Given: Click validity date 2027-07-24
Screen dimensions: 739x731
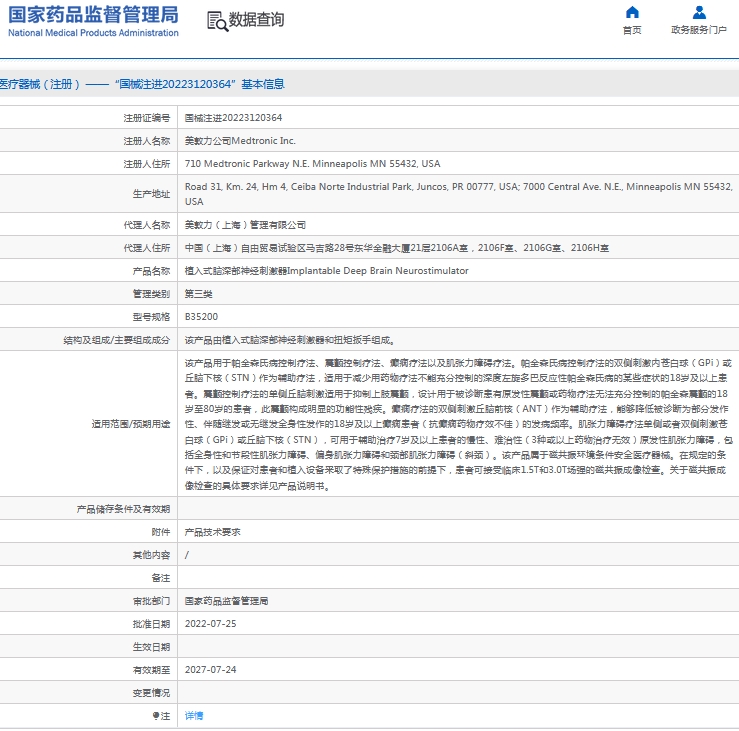Looking at the screenshot, I should pyautogui.click(x=211, y=670).
